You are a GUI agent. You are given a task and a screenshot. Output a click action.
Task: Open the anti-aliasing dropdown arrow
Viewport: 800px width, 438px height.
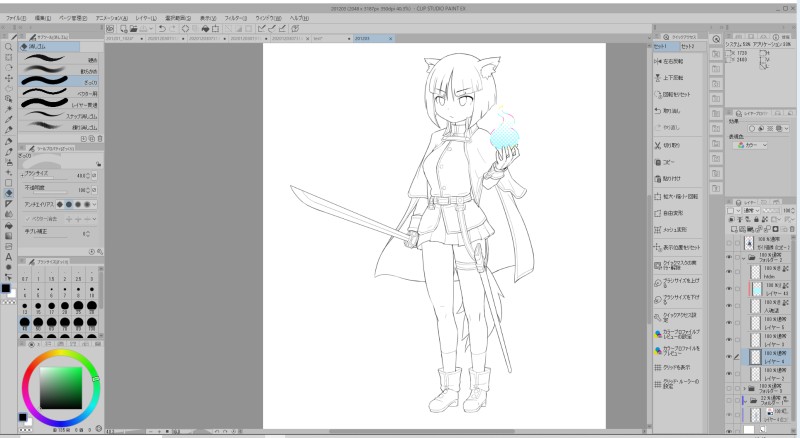(95, 204)
